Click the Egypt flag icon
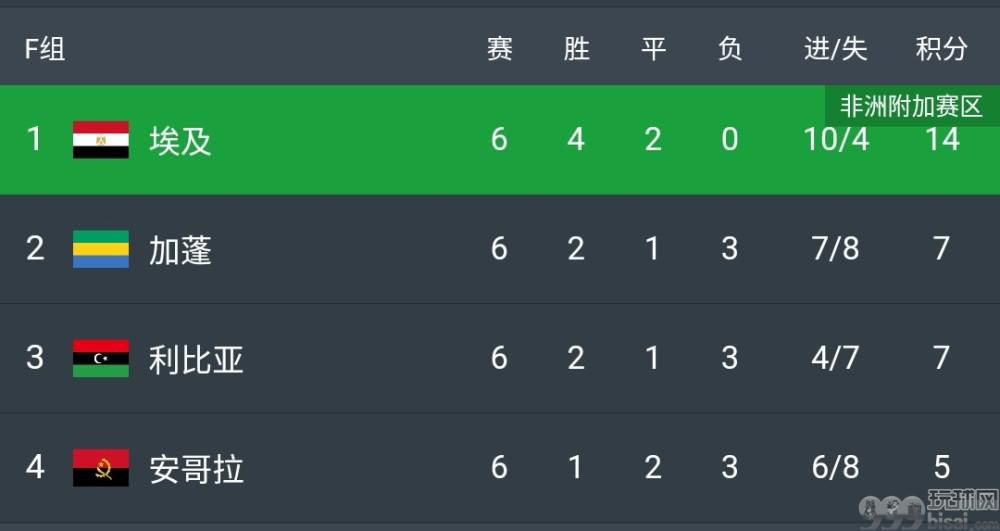Viewport: 1000px width, 531px height. (x=101, y=140)
